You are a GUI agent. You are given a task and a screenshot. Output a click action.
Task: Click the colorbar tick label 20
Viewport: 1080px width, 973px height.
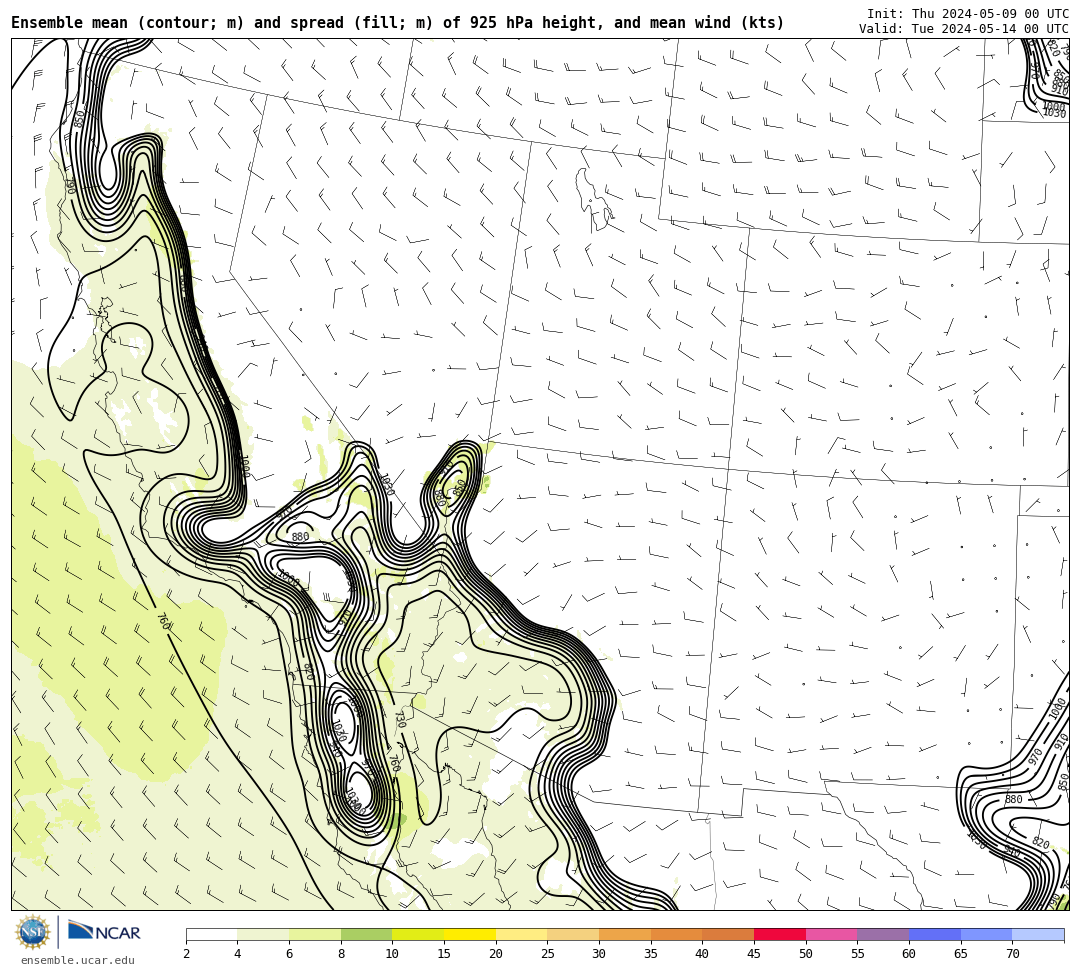(x=496, y=954)
